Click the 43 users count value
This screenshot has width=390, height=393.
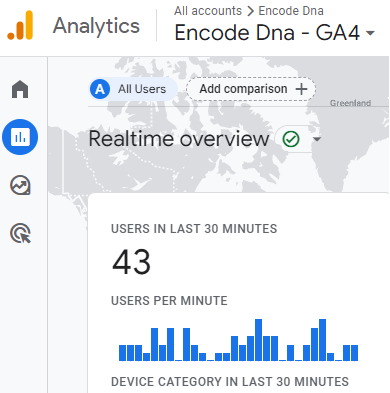[131, 262]
